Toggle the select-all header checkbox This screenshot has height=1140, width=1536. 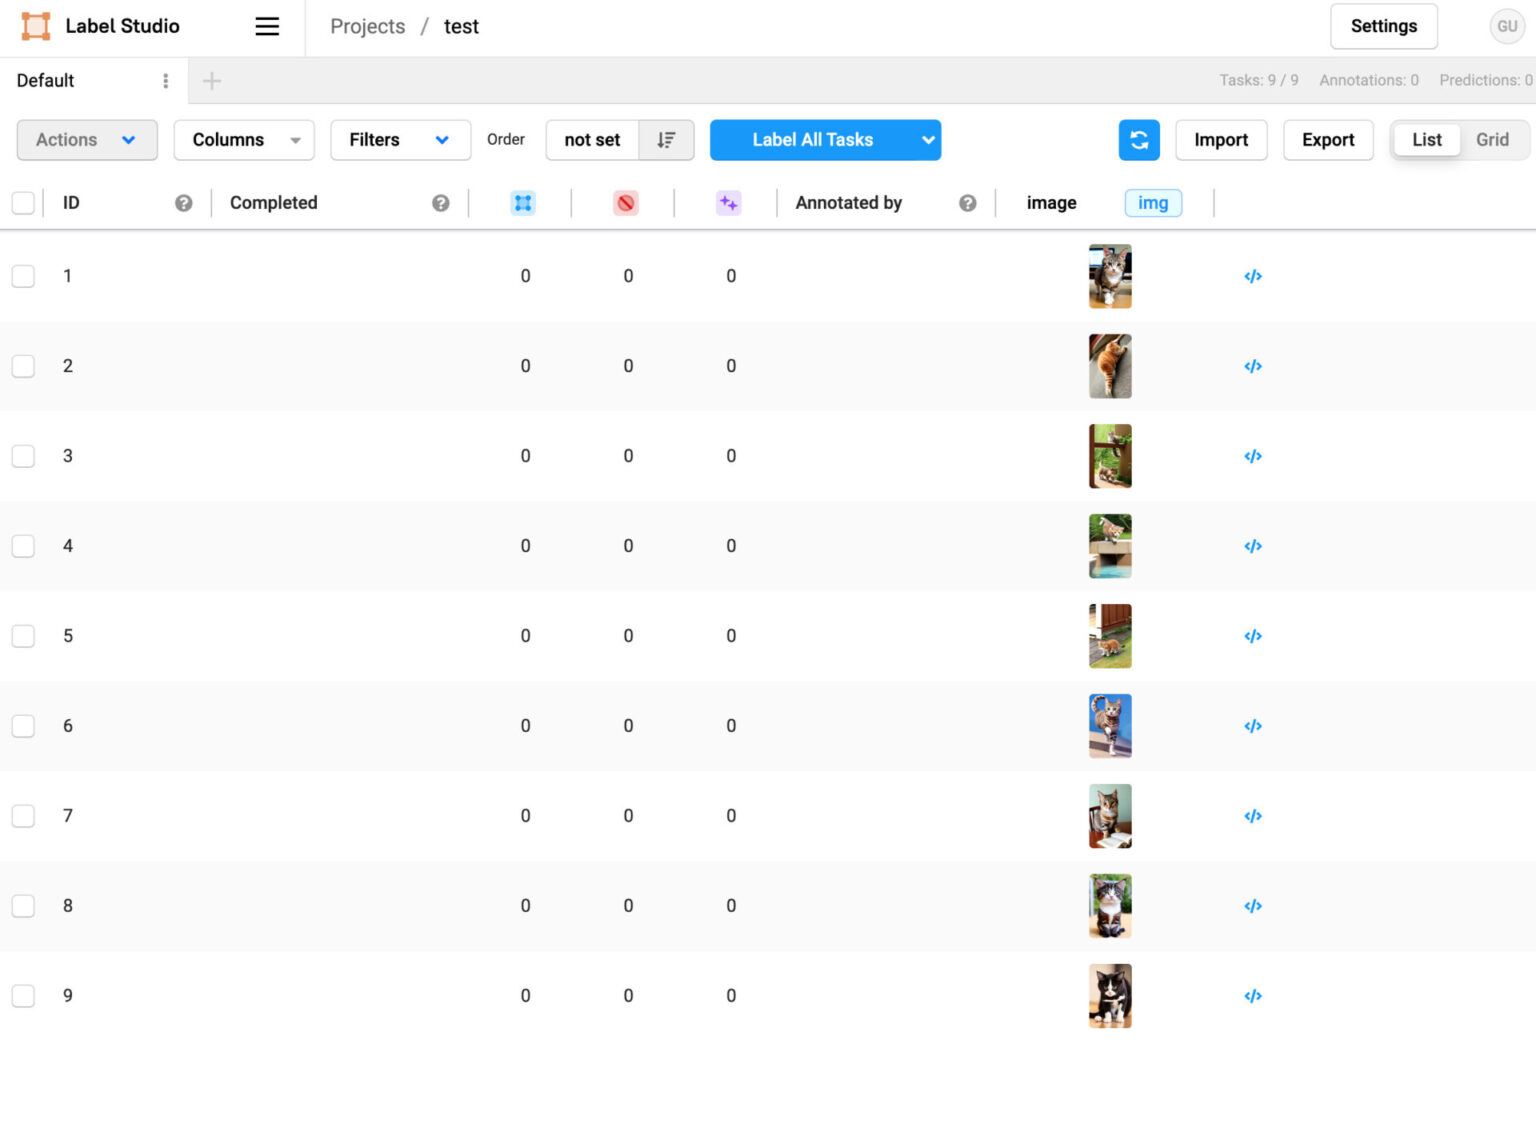click(x=23, y=203)
